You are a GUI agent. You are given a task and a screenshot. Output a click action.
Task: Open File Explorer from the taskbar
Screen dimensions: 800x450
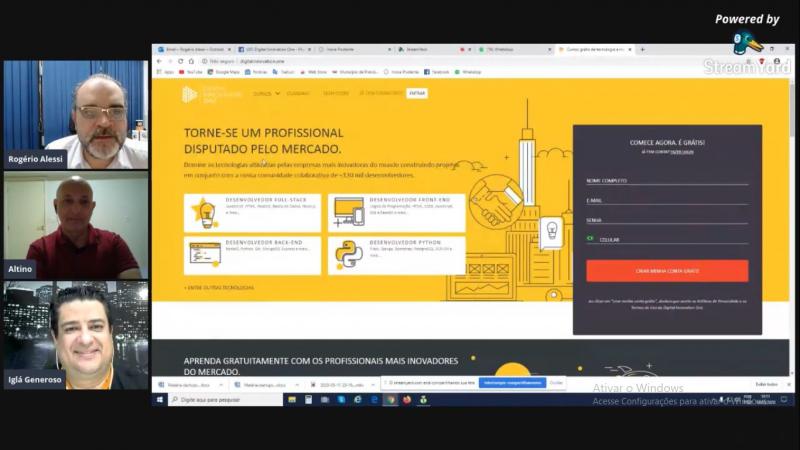(x=292, y=399)
